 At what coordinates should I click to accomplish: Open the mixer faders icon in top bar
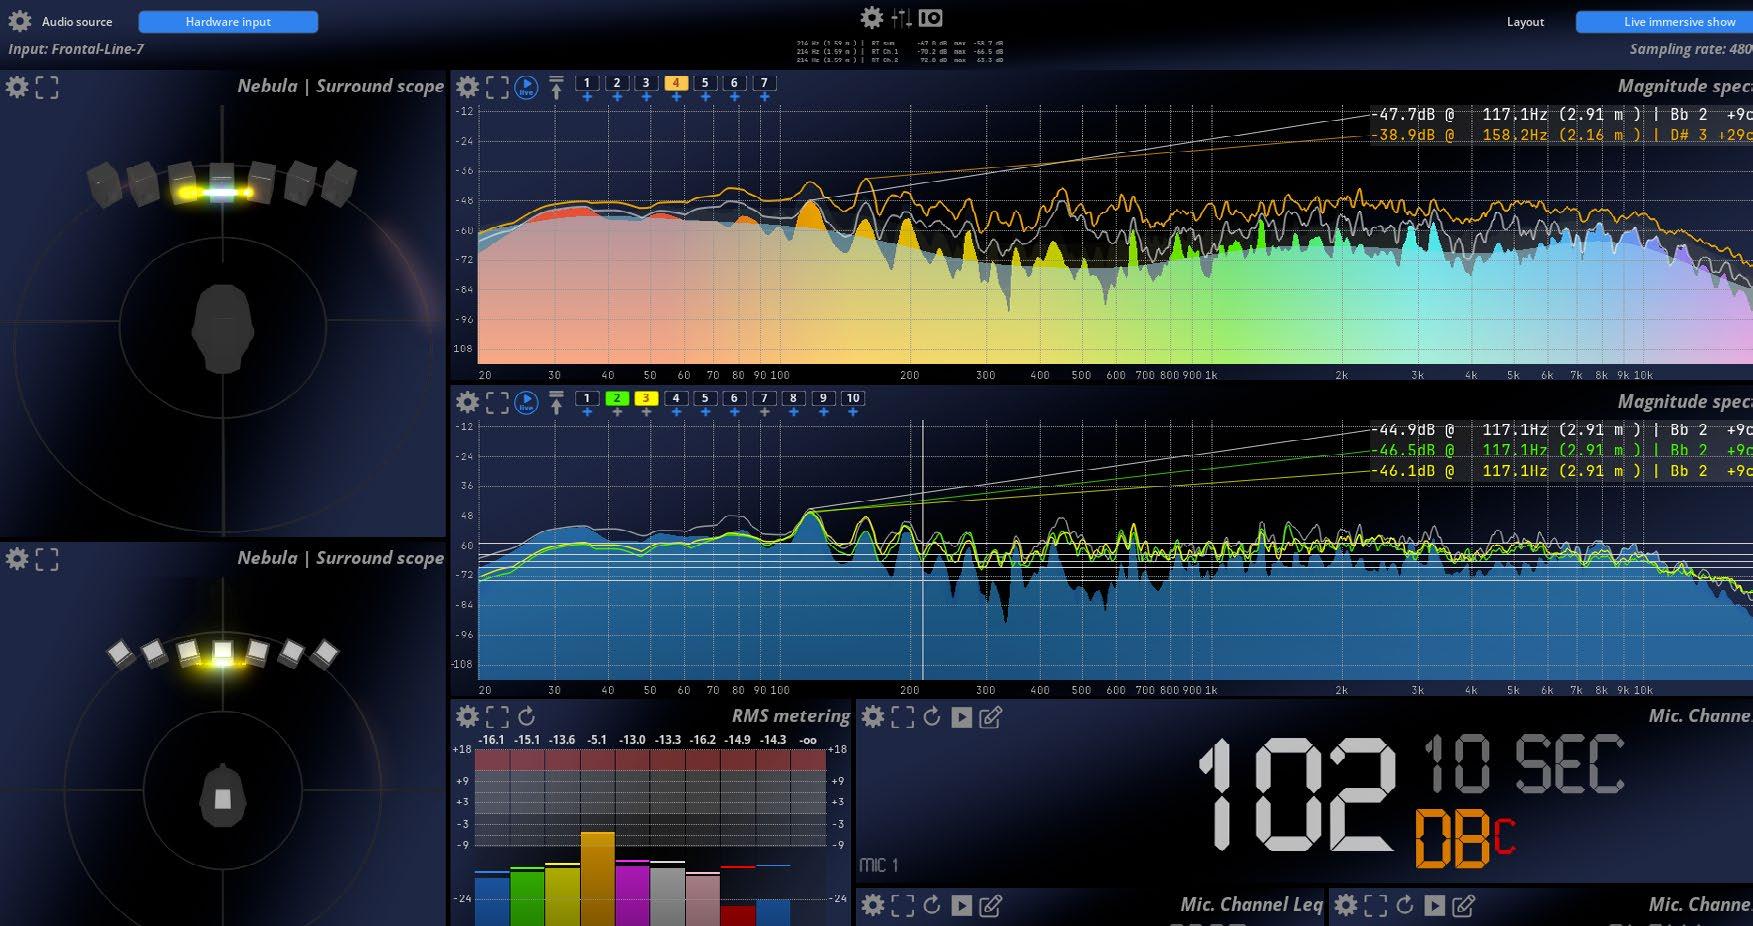coord(901,18)
